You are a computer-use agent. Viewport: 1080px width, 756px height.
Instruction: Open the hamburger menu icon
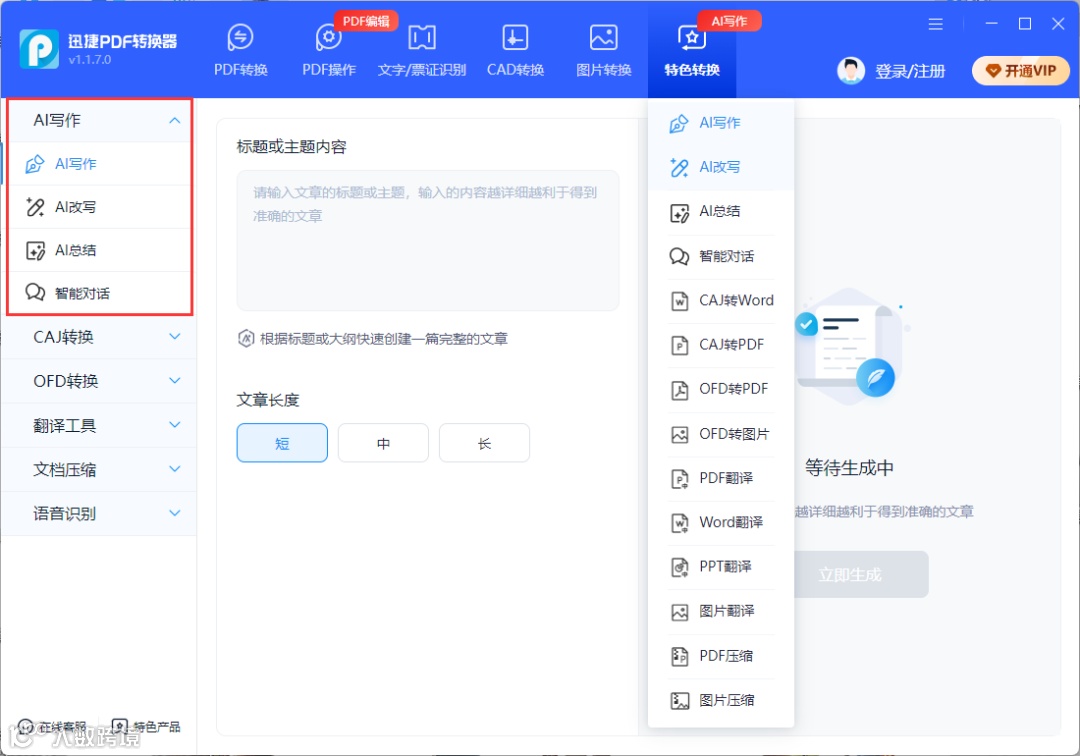(x=935, y=24)
